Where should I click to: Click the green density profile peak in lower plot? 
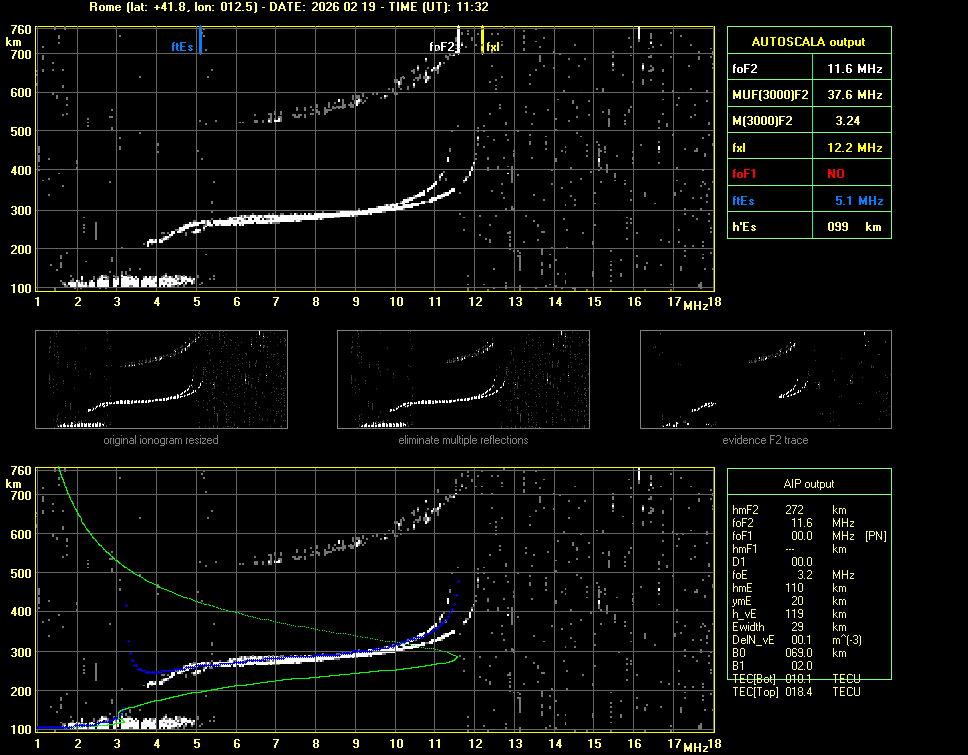[x=455, y=657]
